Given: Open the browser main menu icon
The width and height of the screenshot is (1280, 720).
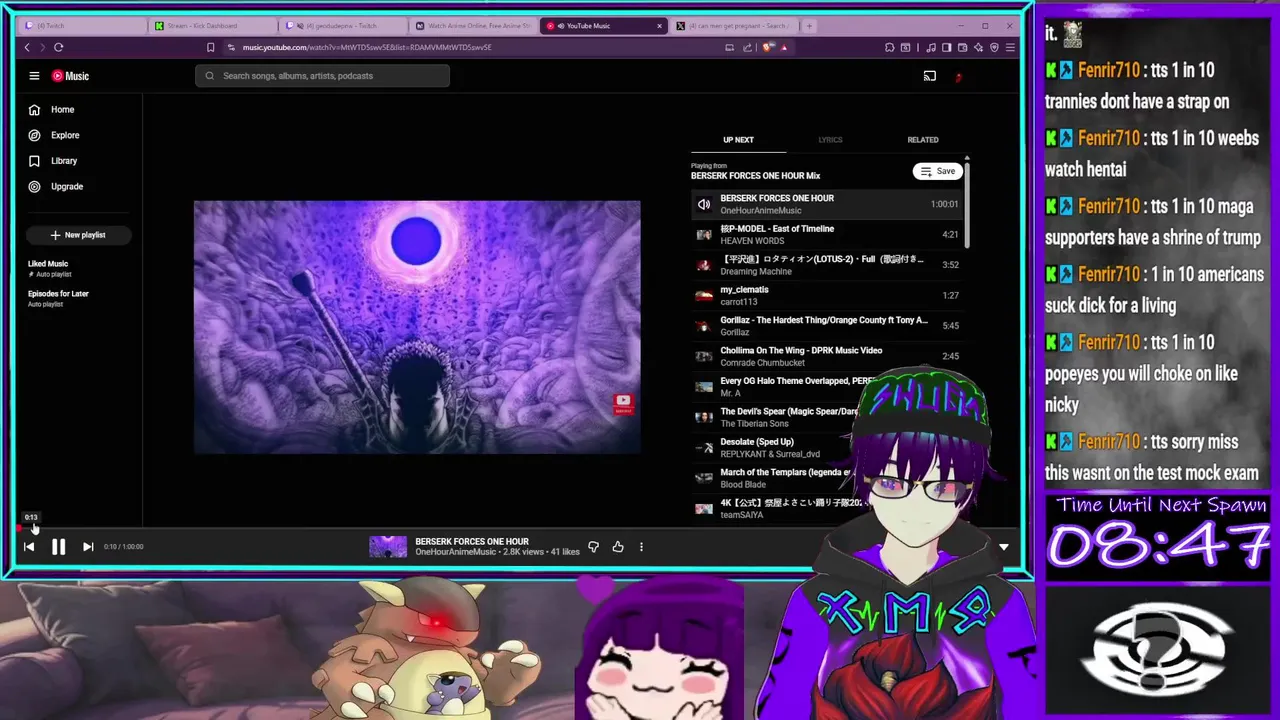Looking at the screenshot, I should 1011,47.
